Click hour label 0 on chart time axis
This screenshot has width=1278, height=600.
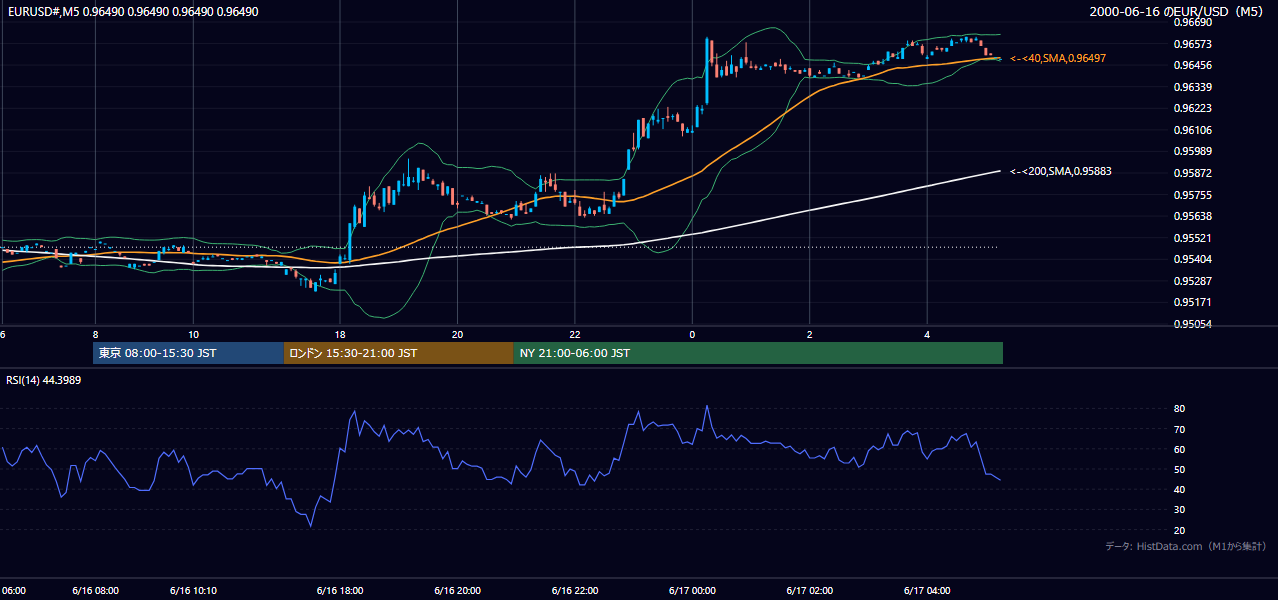pos(692,335)
